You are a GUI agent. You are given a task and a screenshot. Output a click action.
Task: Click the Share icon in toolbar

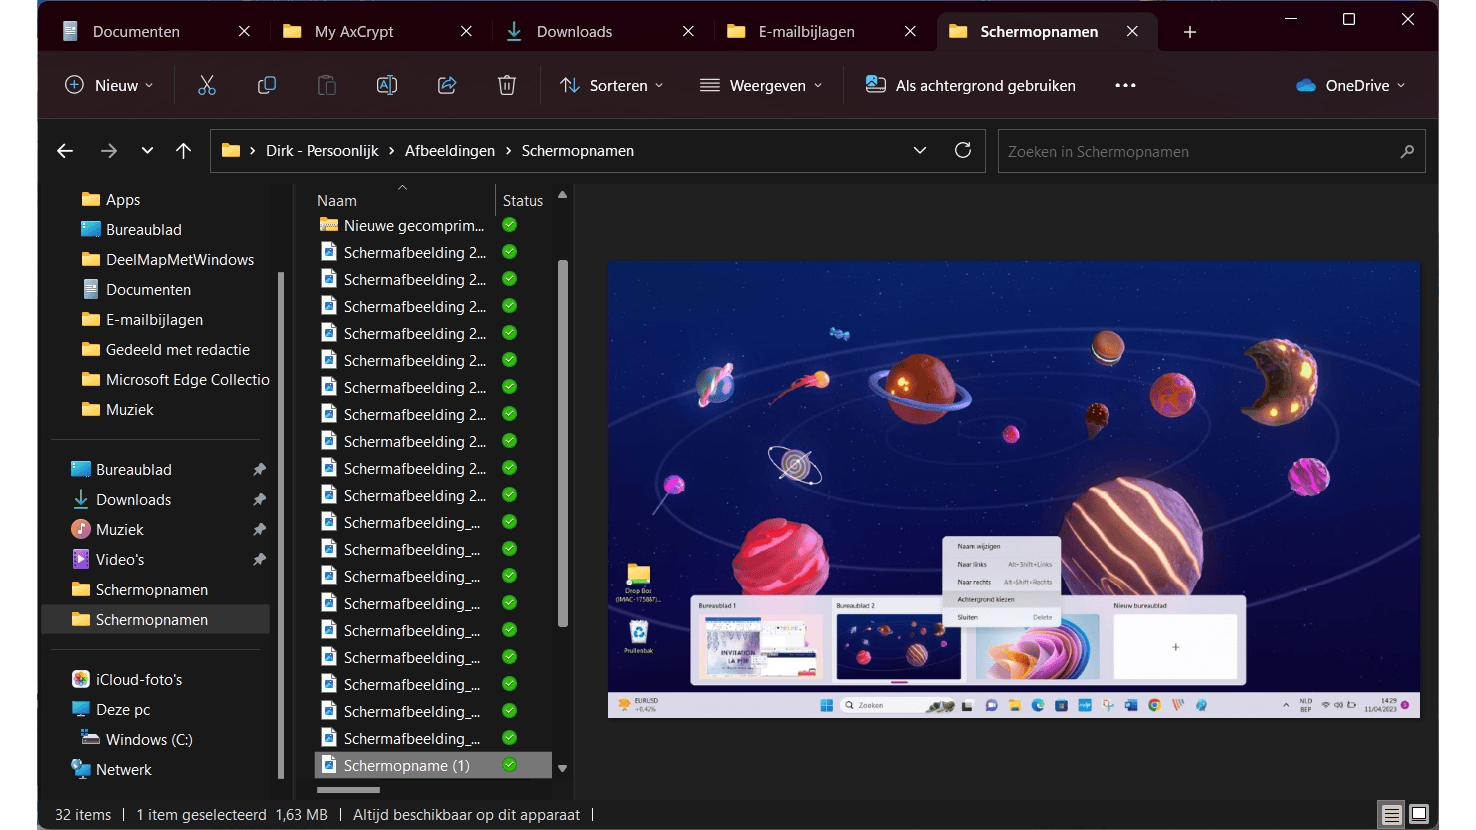click(447, 86)
